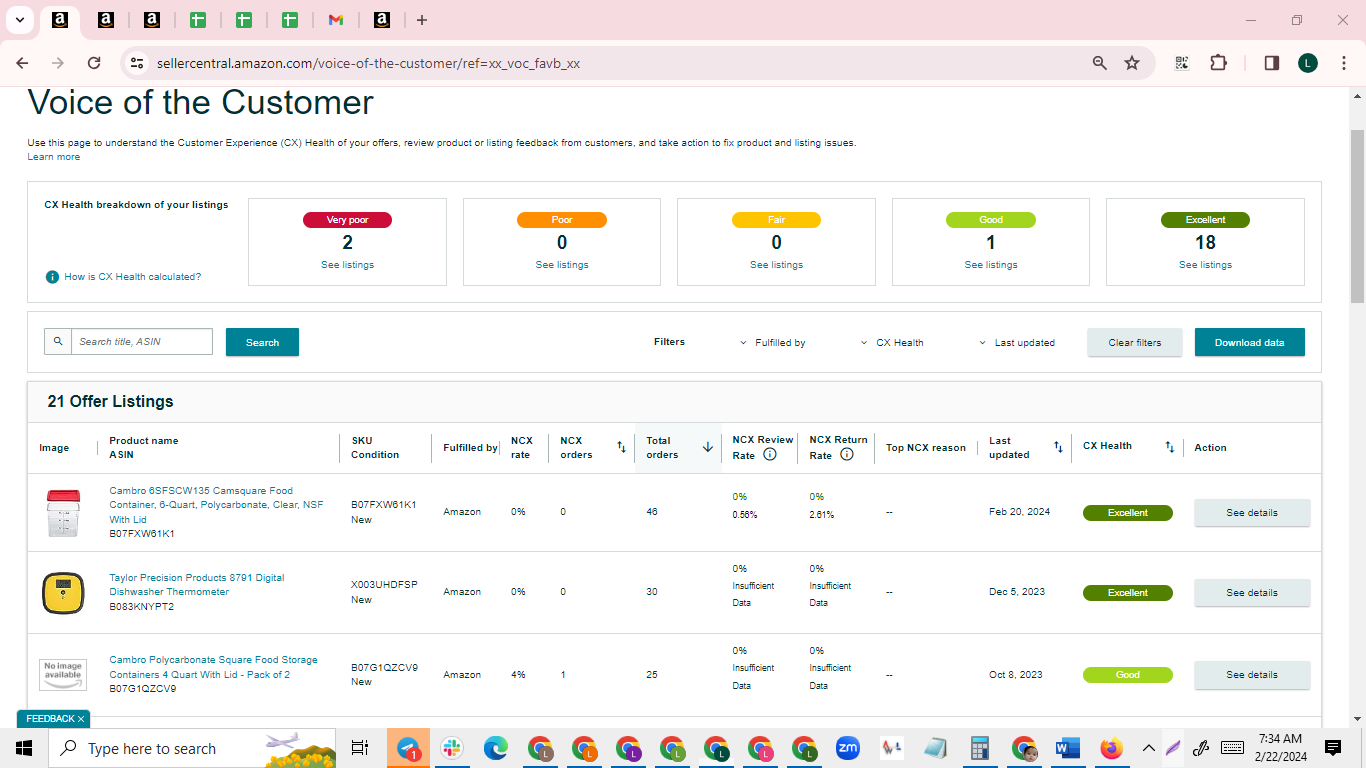The image size is (1366, 768).
Task: Click the address bar URL
Action: click(368, 63)
